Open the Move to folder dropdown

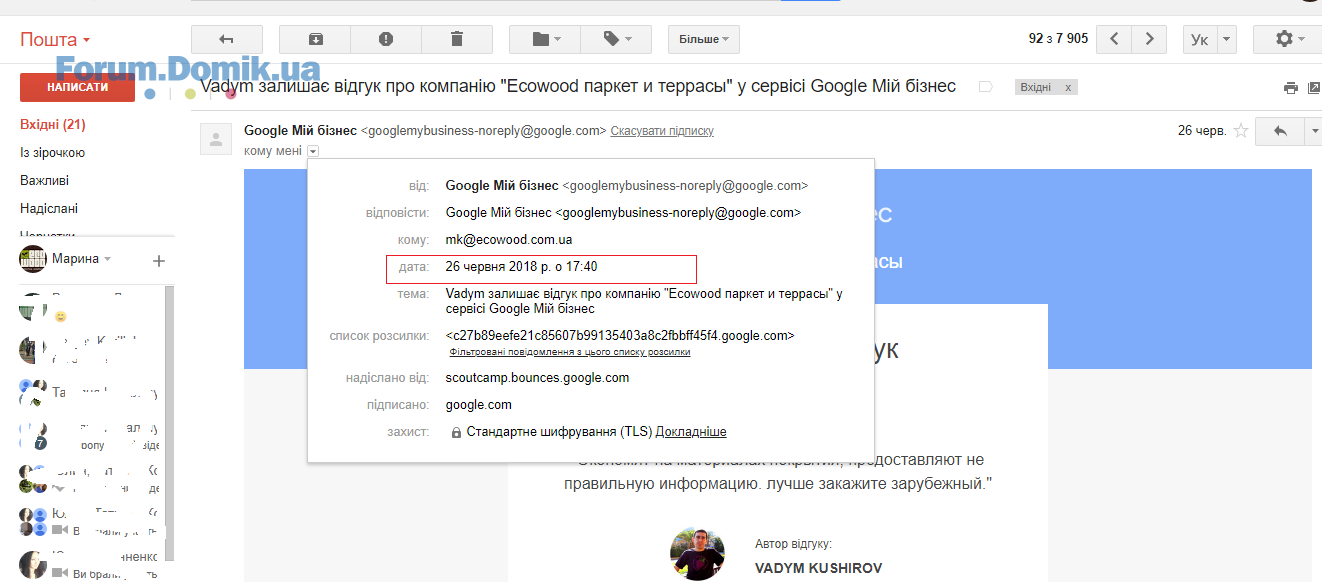[545, 39]
